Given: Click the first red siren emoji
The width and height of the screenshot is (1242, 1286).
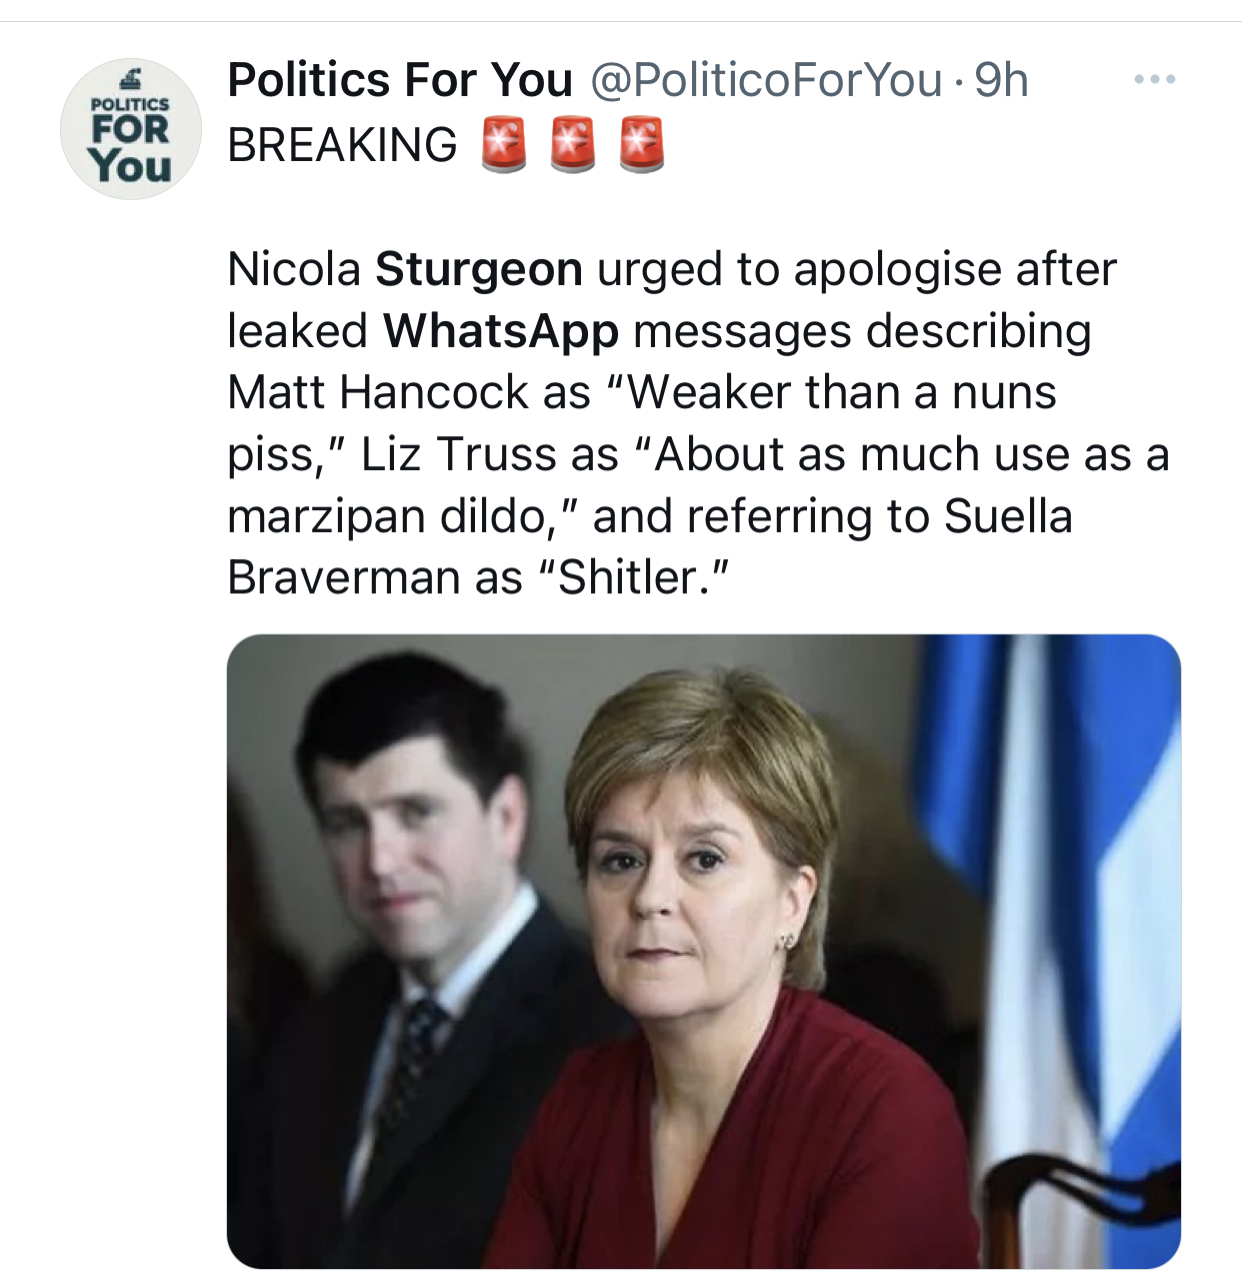Looking at the screenshot, I should coord(504,145).
